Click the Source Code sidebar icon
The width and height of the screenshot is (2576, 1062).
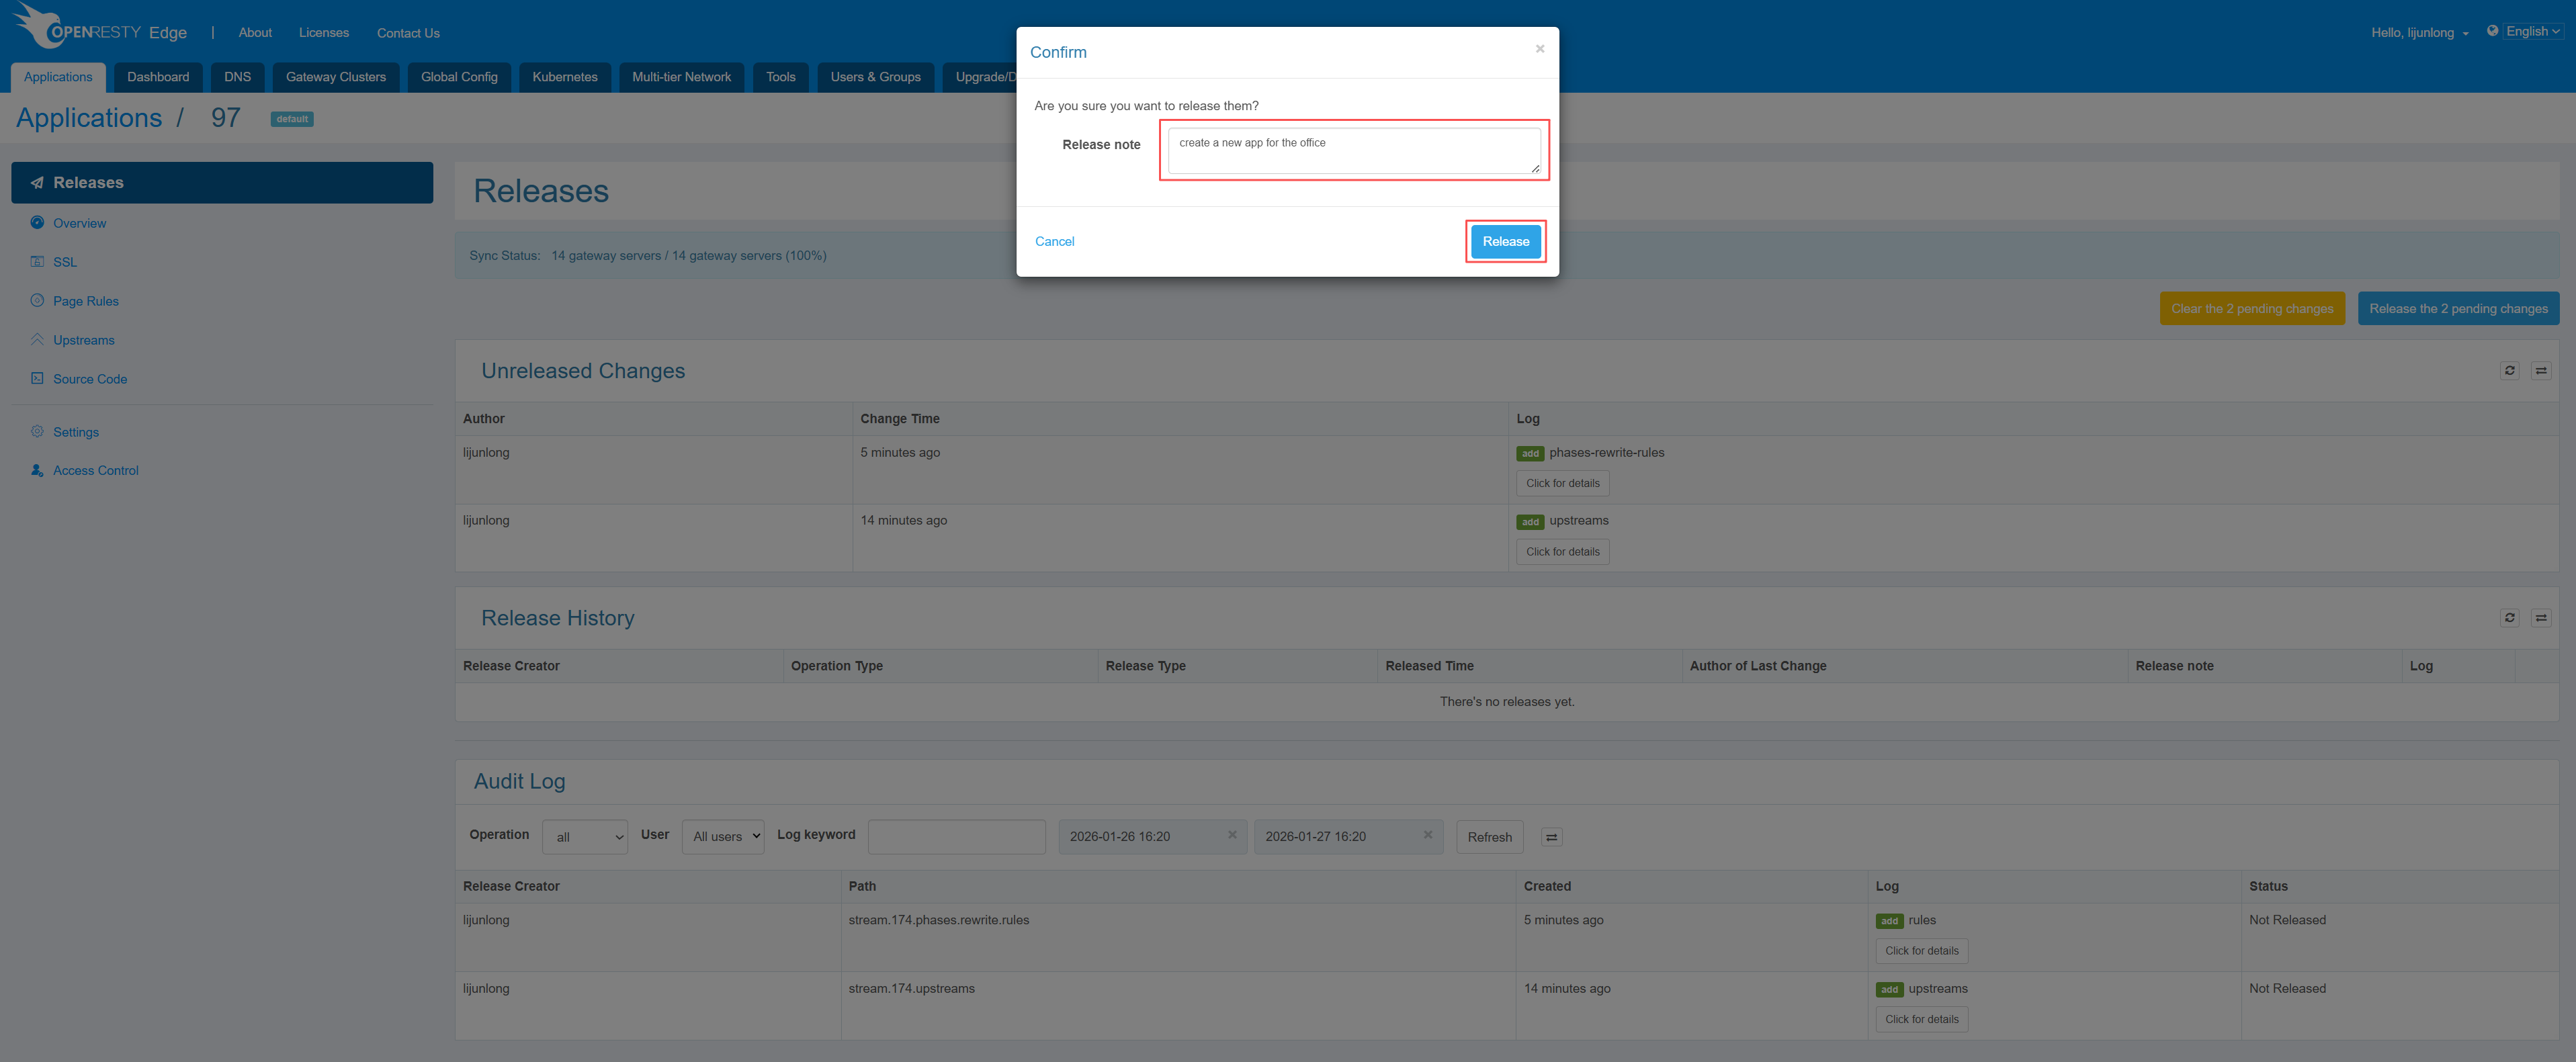(x=37, y=378)
